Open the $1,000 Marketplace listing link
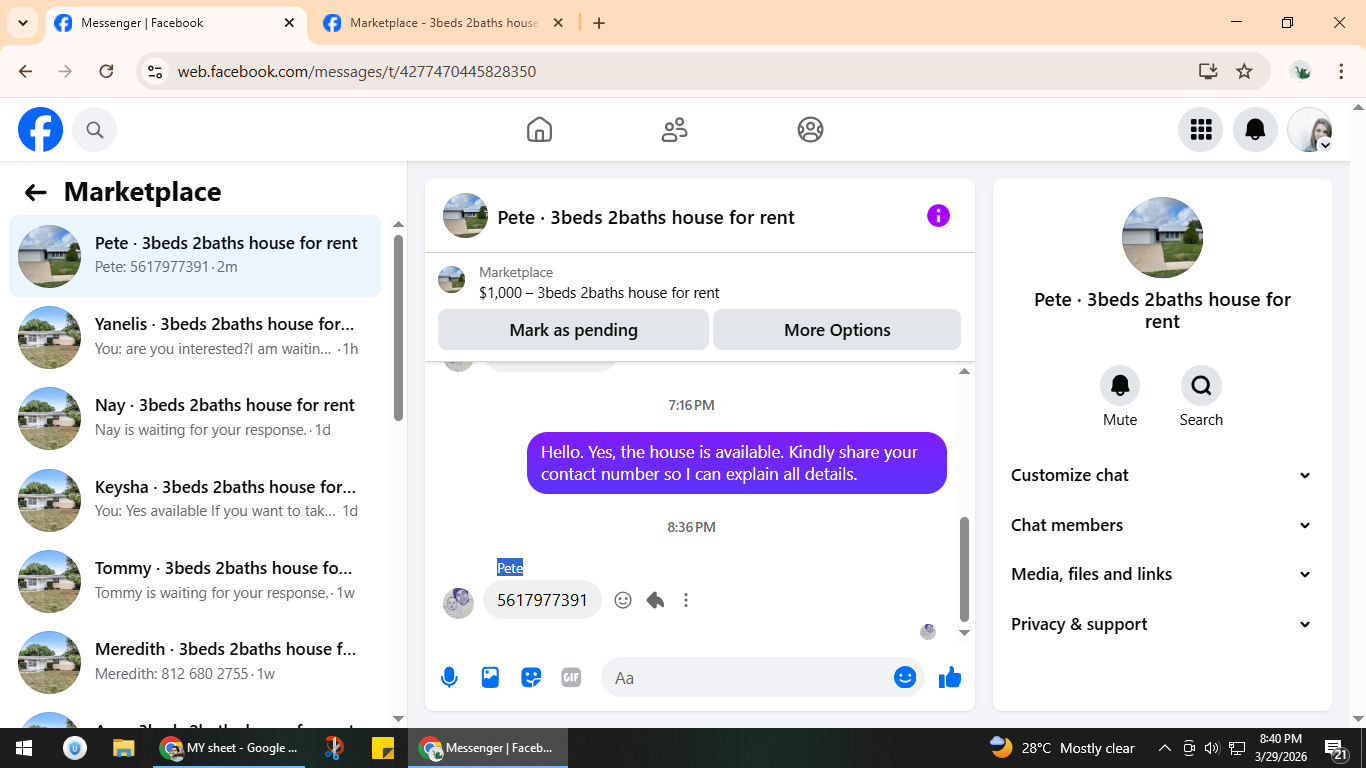This screenshot has width=1366, height=768. click(598, 293)
